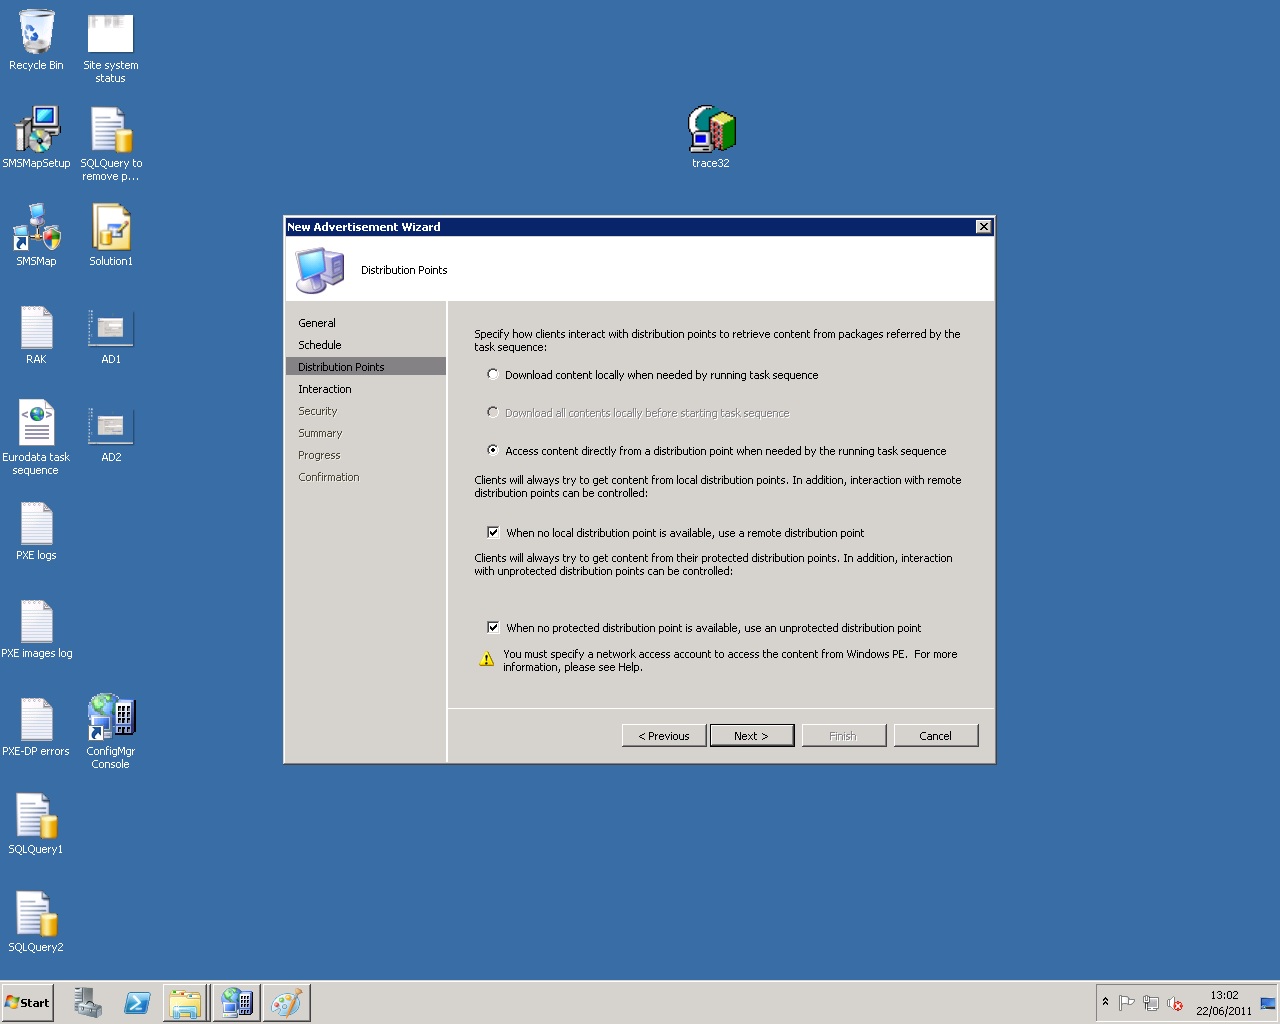Screen dimensions: 1280x1024
Task: Select the Eurodata task sequence icon
Action: [x=36, y=420]
